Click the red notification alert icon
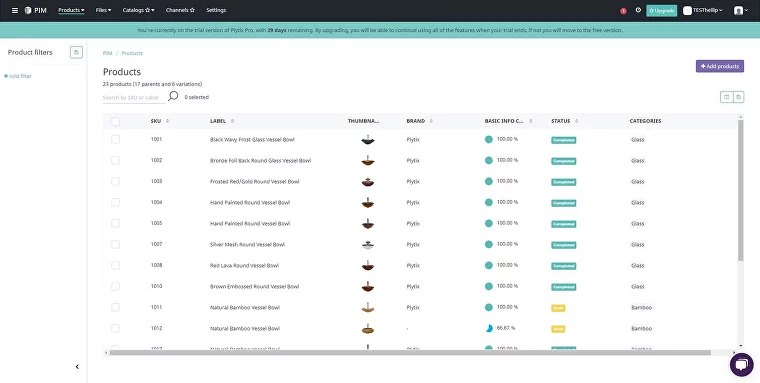Image resolution: width=760 pixels, height=383 pixels. point(623,11)
